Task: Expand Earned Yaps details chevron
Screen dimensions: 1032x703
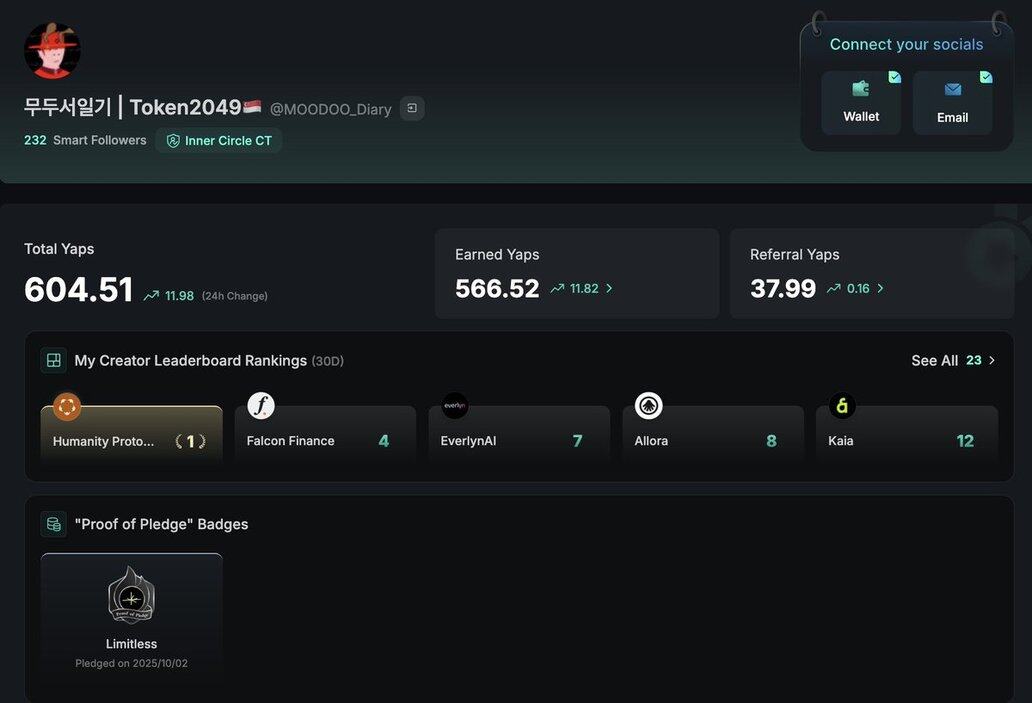Action: [609, 289]
